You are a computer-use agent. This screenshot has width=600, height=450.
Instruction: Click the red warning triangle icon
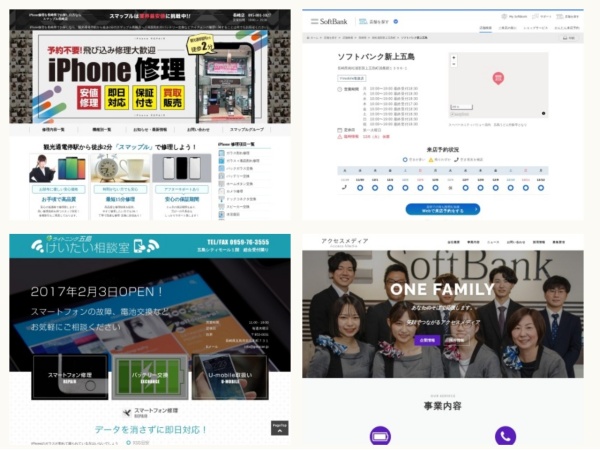(x=339, y=137)
